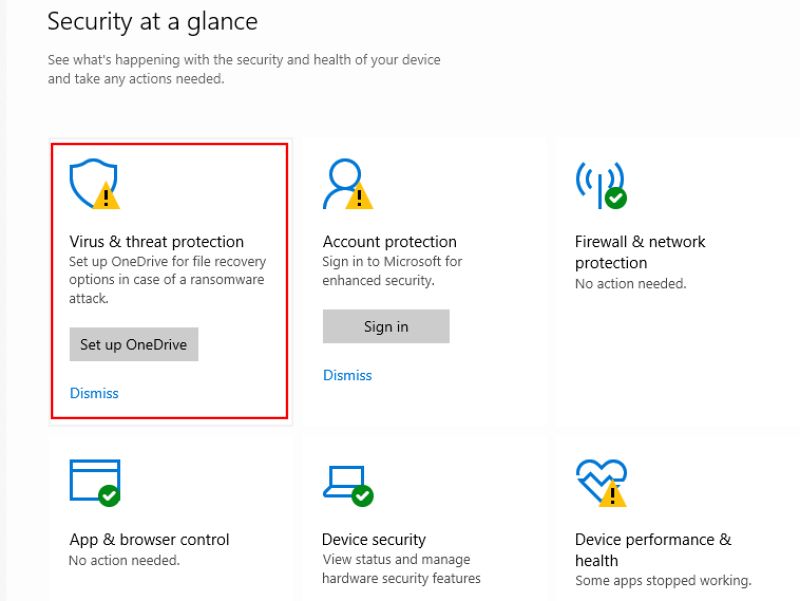
Task: Click 'Set up OneDrive for file recovery' description
Action: click(167, 280)
